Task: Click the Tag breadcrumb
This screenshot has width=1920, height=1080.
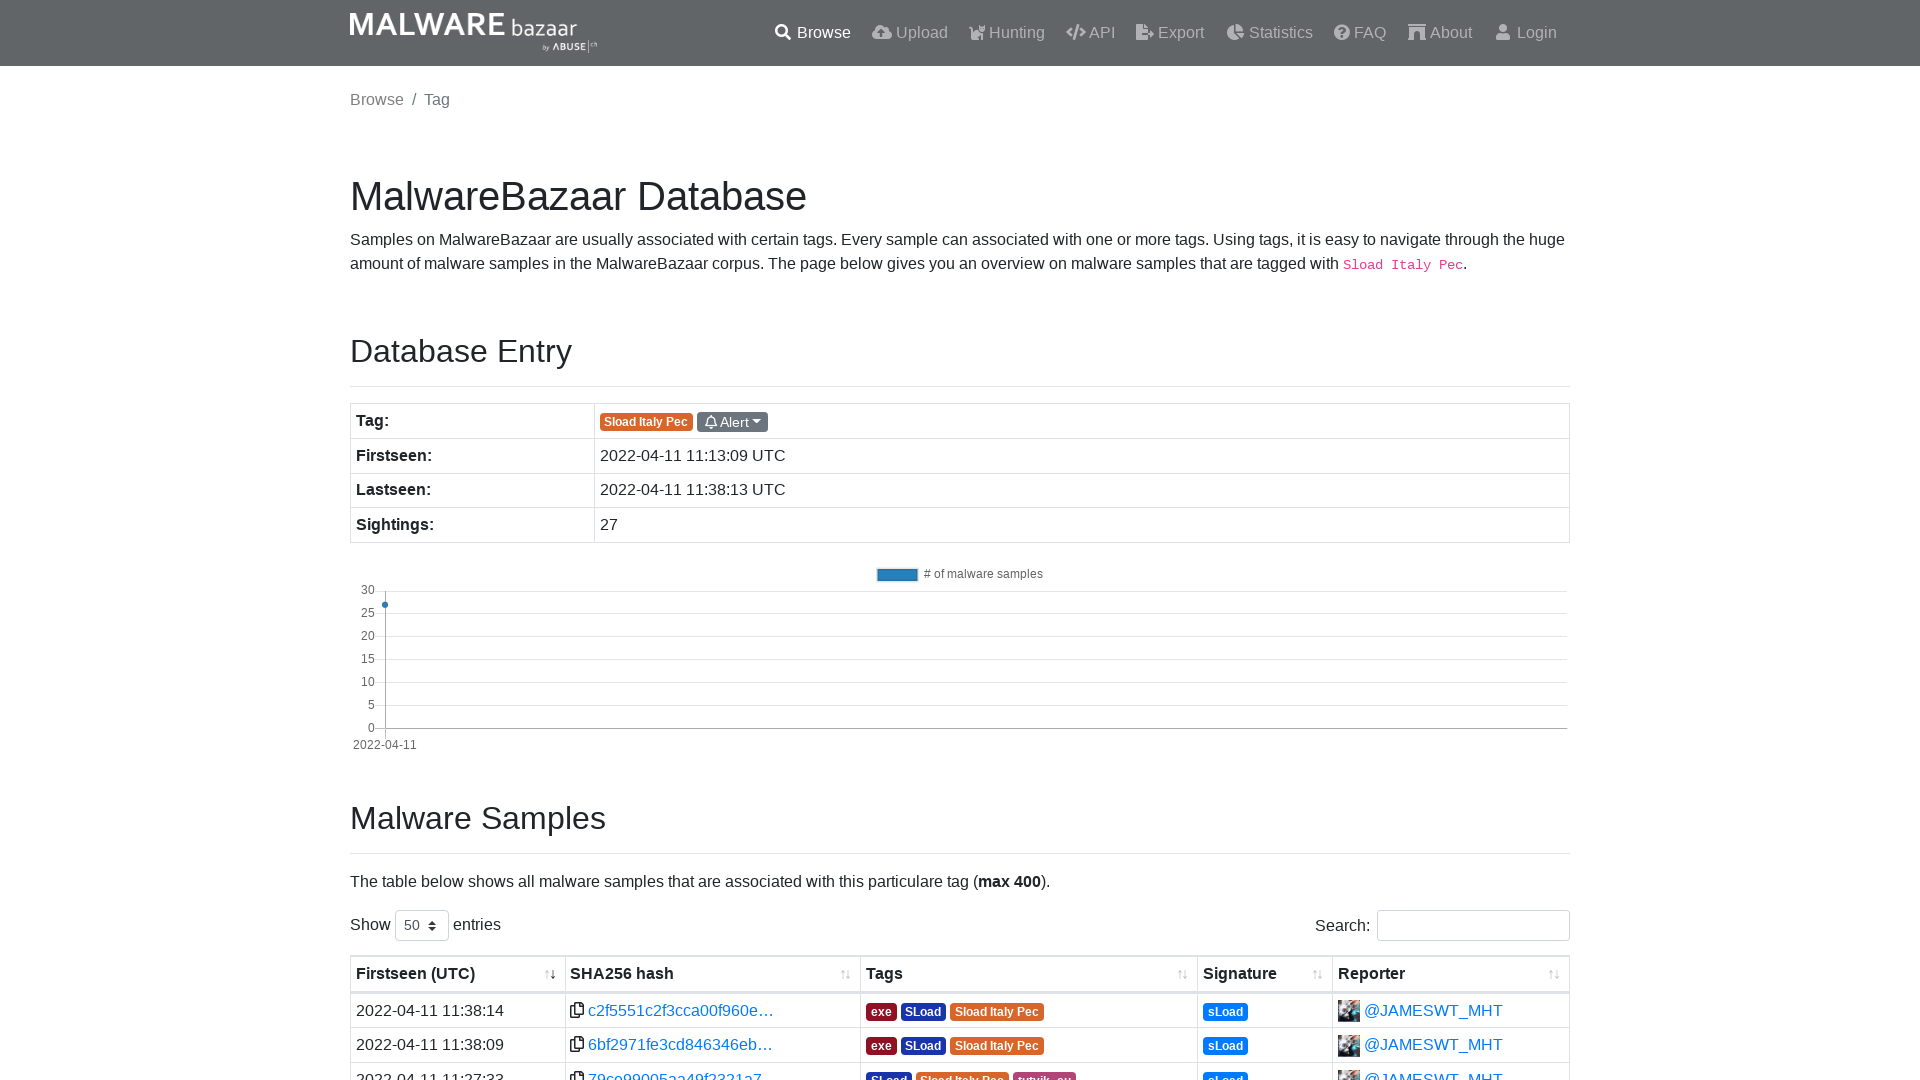Action: click(437, 99)
